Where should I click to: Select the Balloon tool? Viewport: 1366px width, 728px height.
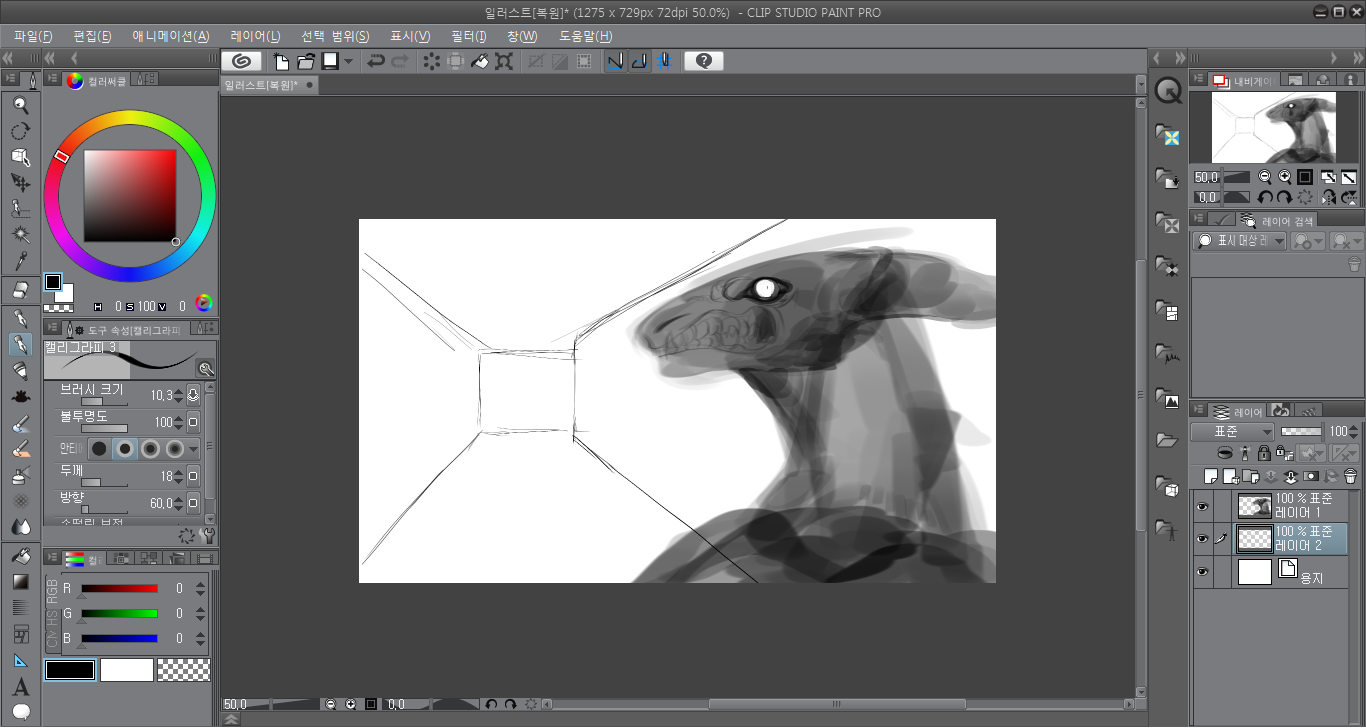[x=20, y=712]
